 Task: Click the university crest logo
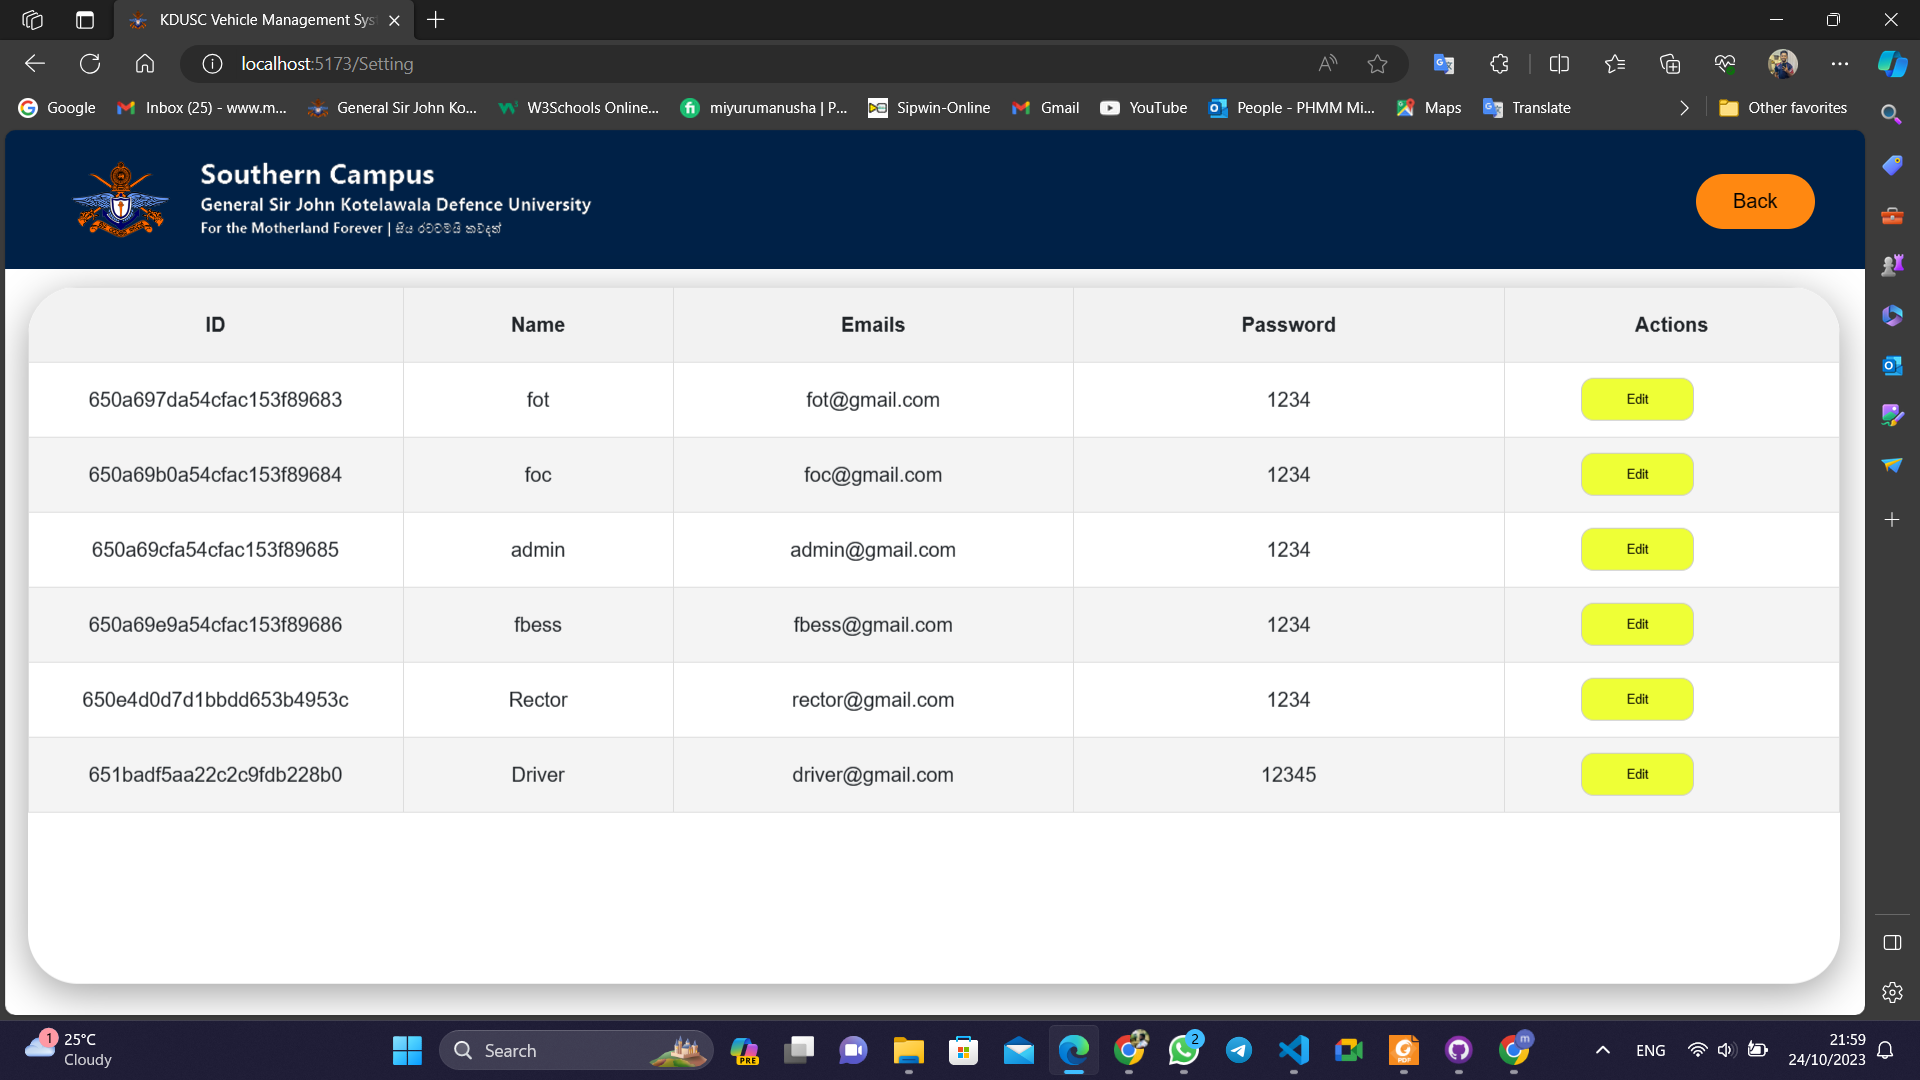pyautogui.click(x=121, y=200)
